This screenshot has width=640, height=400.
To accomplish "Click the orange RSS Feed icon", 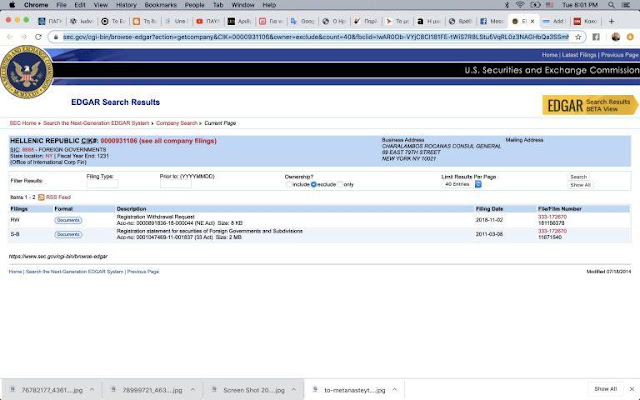I will (x=41, y=197).
